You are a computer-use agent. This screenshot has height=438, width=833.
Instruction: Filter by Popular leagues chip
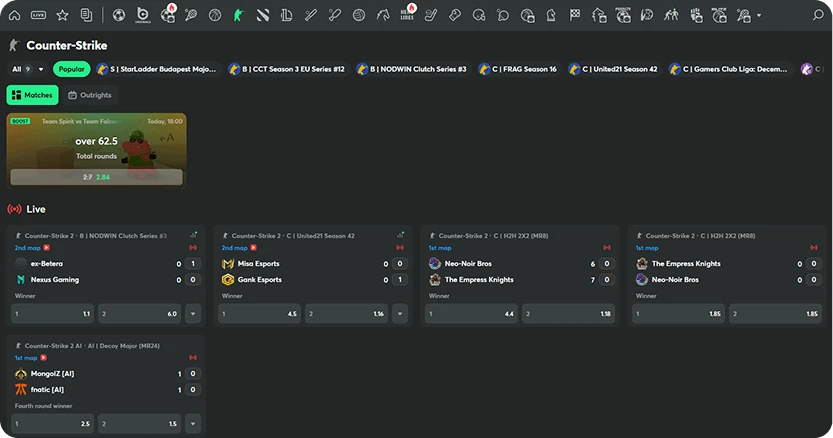(x=71, y=69)
